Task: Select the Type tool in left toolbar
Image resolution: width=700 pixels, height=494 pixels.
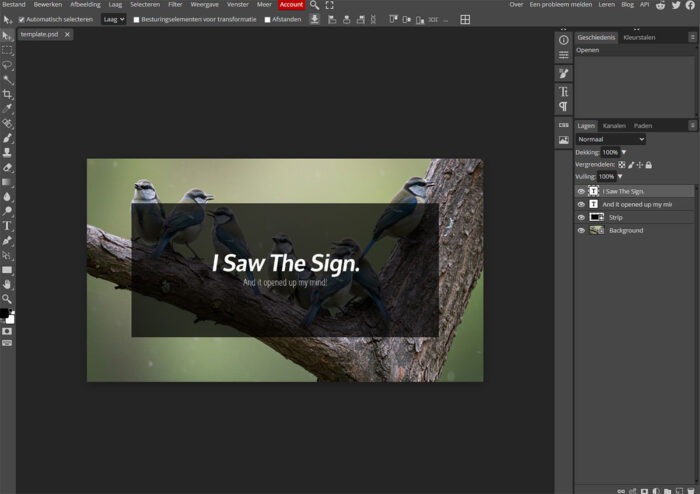Action: pos(7,226)
